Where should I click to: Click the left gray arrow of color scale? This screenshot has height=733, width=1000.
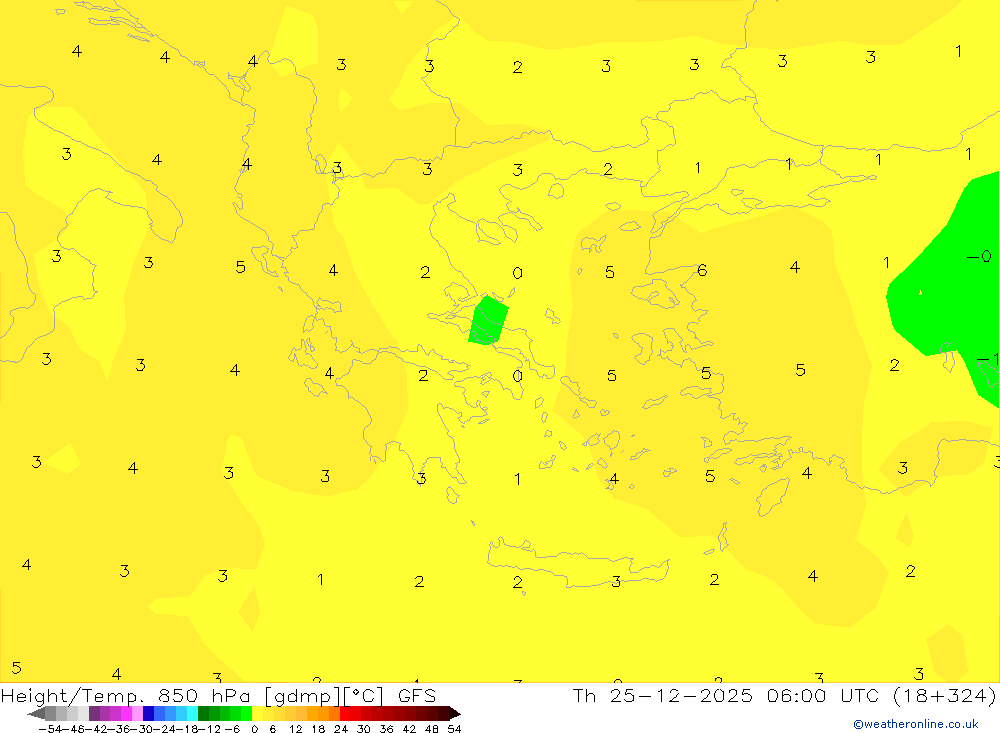[x=36, y=713]
